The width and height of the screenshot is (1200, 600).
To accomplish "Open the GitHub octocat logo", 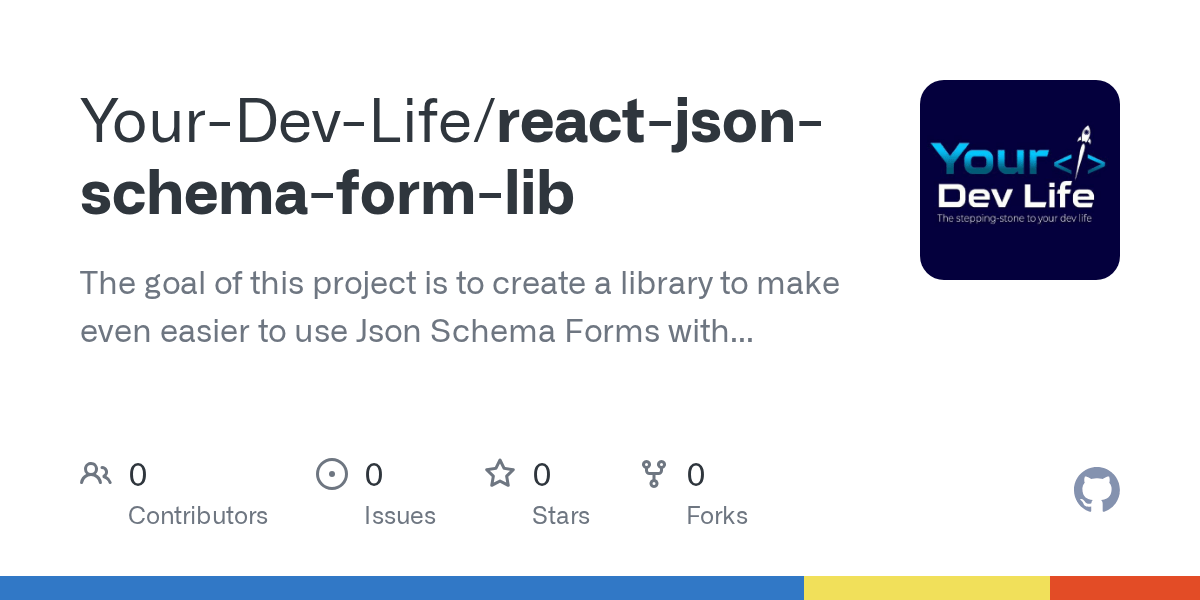I will coord(1097,490).
